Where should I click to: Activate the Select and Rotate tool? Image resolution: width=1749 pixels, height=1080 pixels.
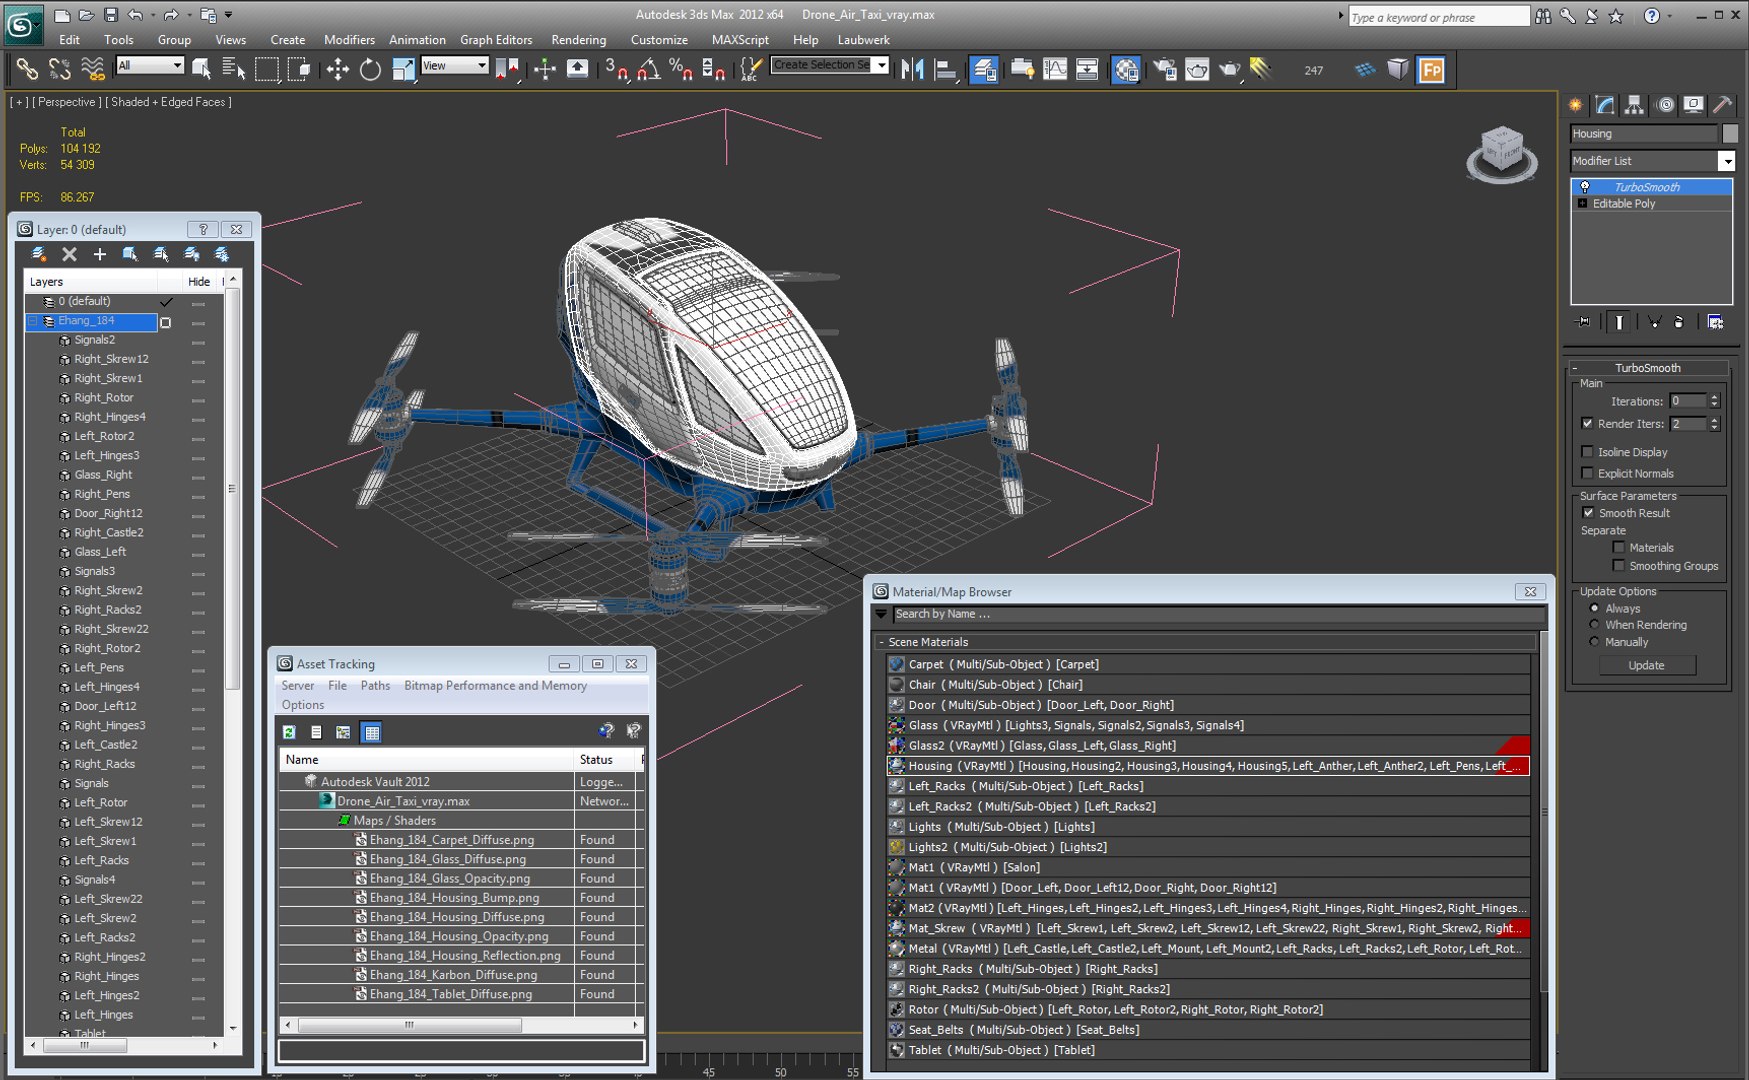click(x=371, y=69)
